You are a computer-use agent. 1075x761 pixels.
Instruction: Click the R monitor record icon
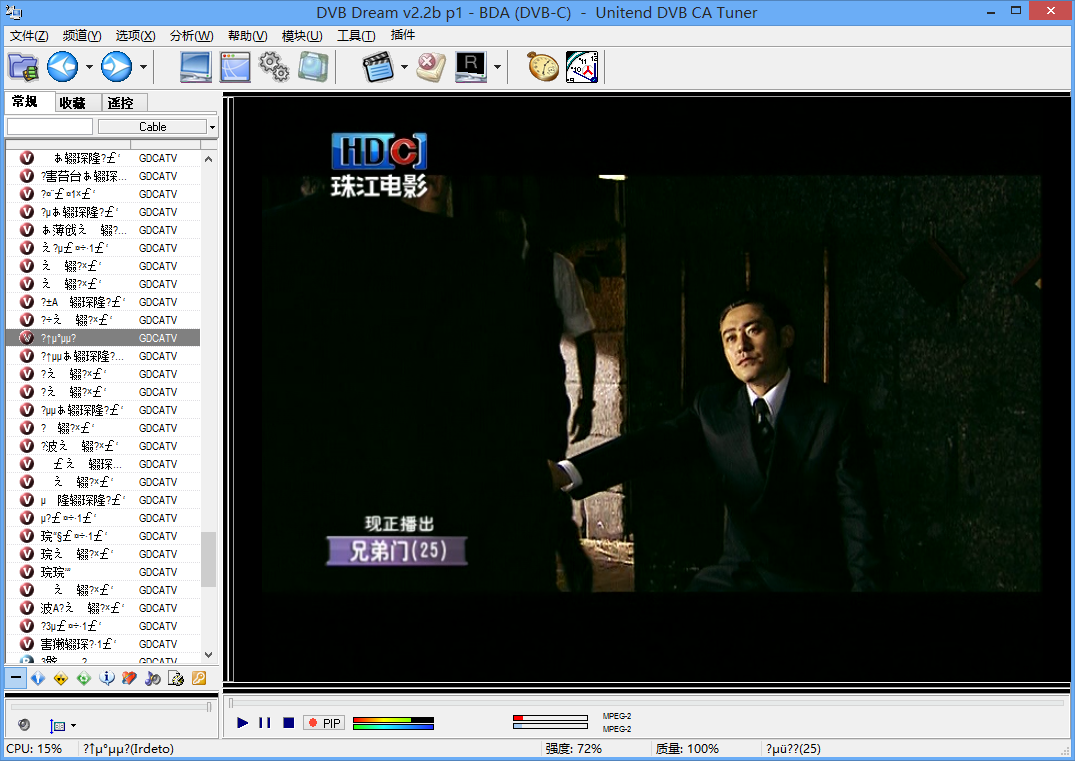[471, 67]
